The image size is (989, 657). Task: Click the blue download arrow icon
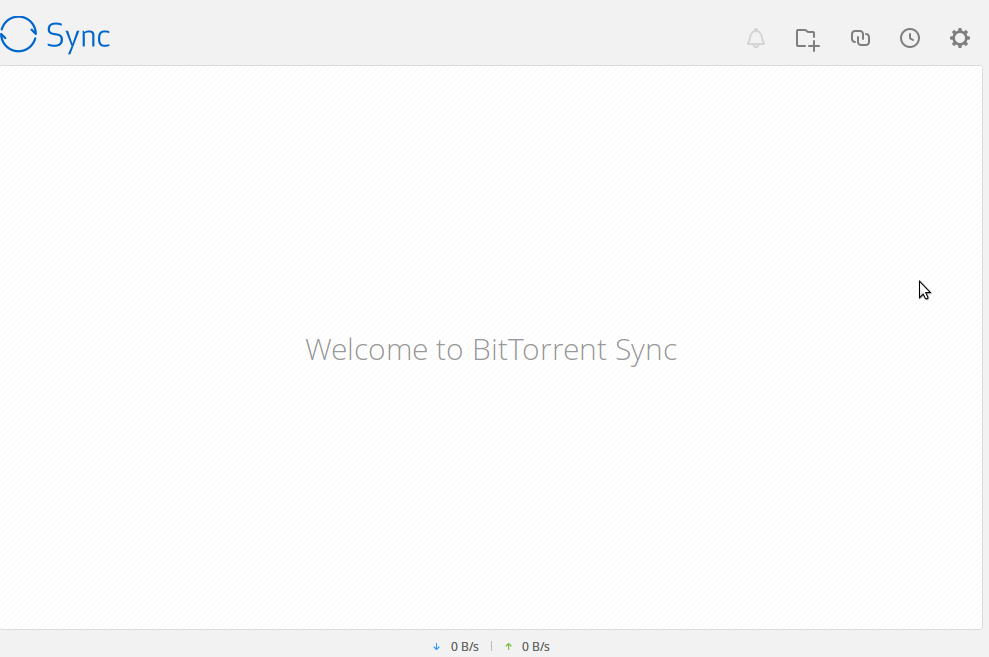tap(436, 647)
